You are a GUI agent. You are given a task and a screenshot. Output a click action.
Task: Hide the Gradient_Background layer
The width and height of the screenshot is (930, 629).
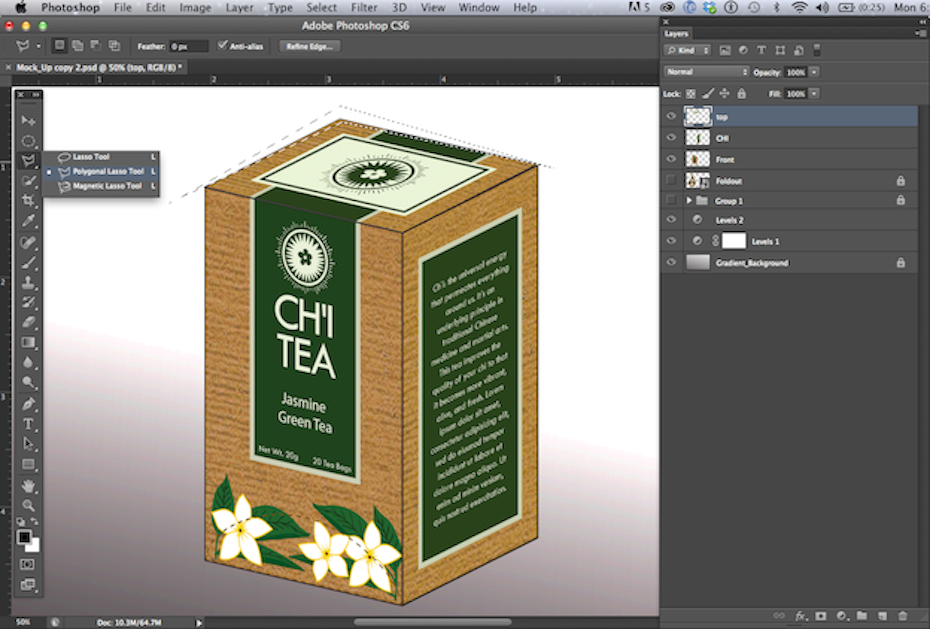pyautogui.click(x=671, y=263)
